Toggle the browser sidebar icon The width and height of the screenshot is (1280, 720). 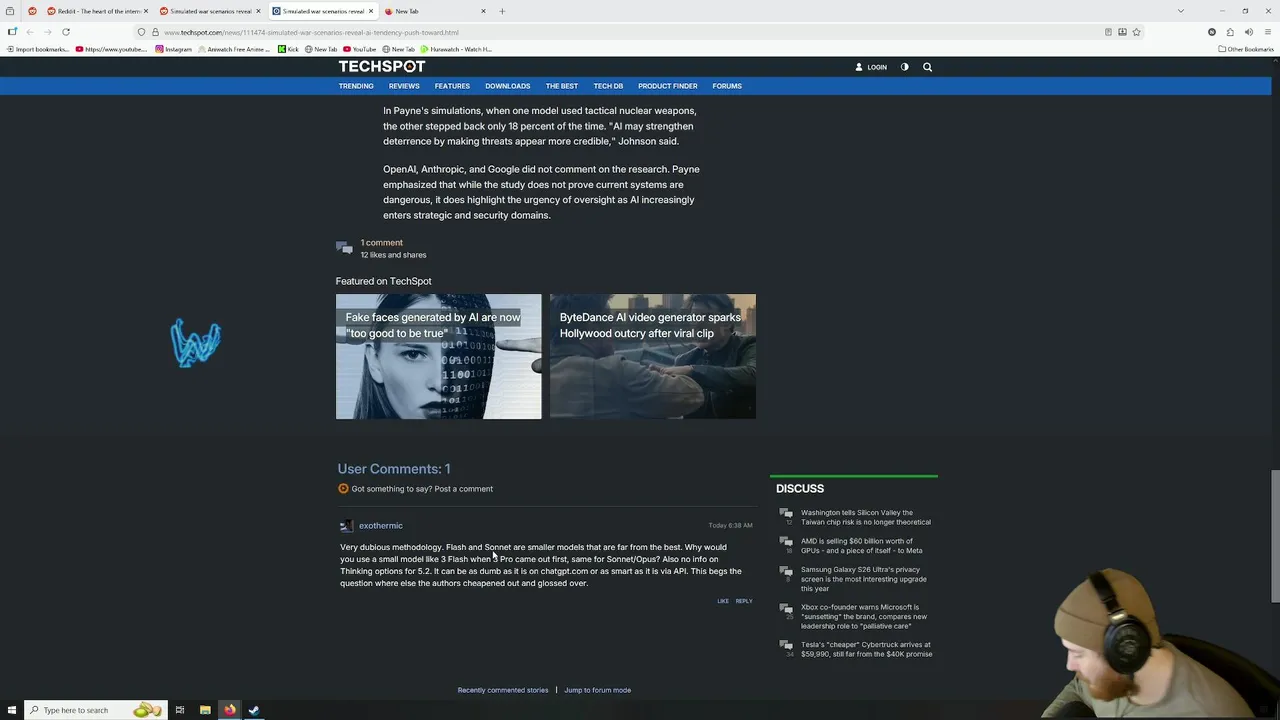tap(11, 32)
